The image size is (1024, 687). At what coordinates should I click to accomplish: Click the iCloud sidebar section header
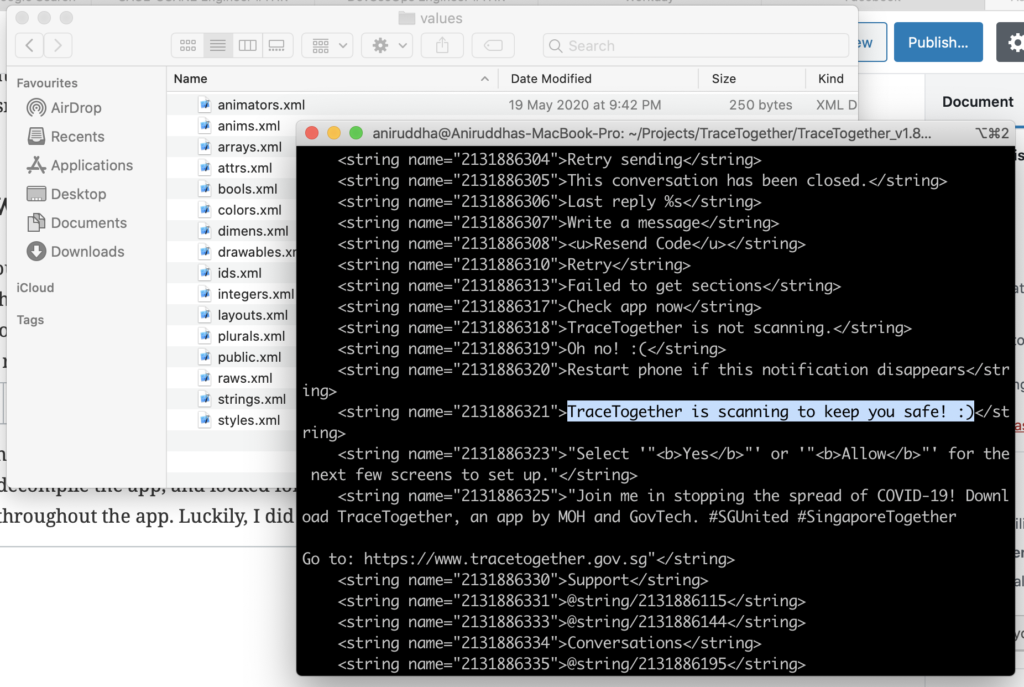click(x=35, y=288)
